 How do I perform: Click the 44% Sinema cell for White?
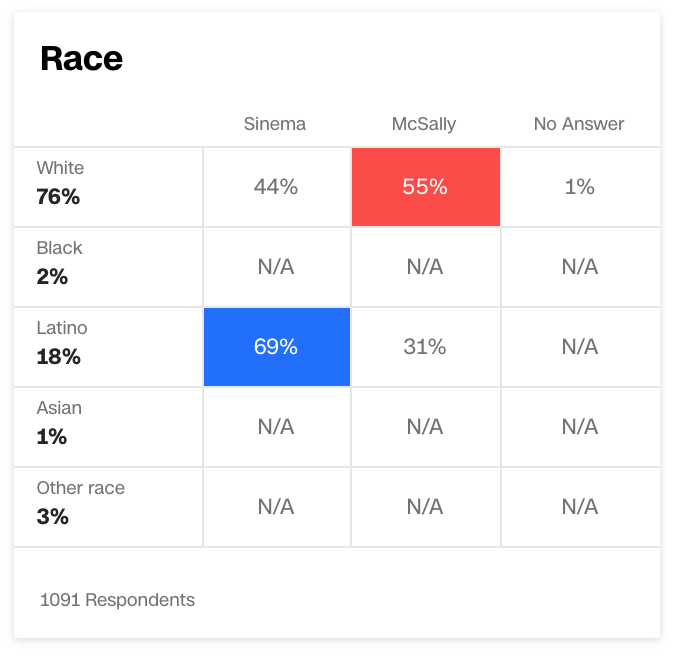(276, 187)
